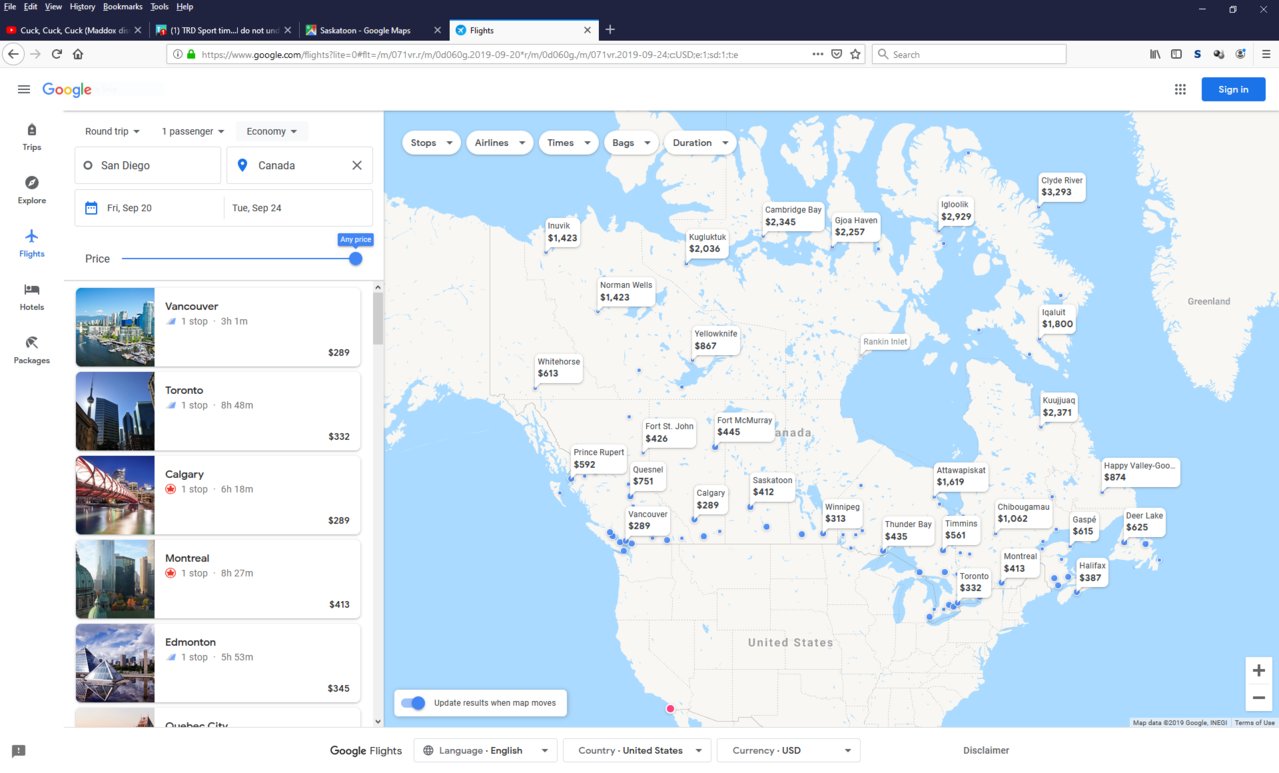Screen dimensions: 1279x773
Task: Click the browser back arrow
Action: coord(13,54)
